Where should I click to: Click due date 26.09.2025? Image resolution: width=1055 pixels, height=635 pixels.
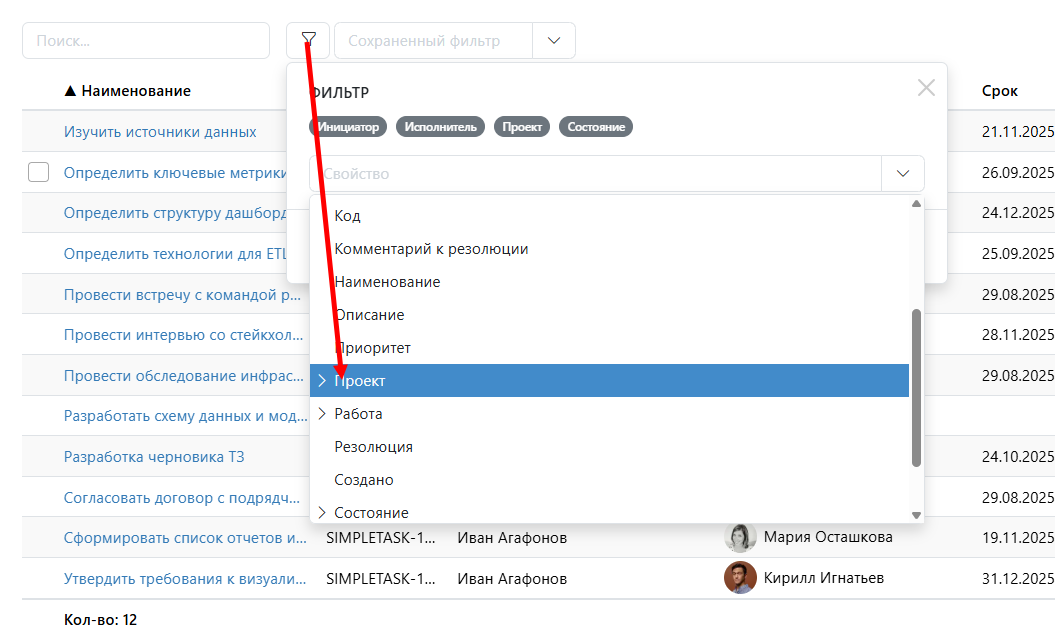click(1018, 173)
